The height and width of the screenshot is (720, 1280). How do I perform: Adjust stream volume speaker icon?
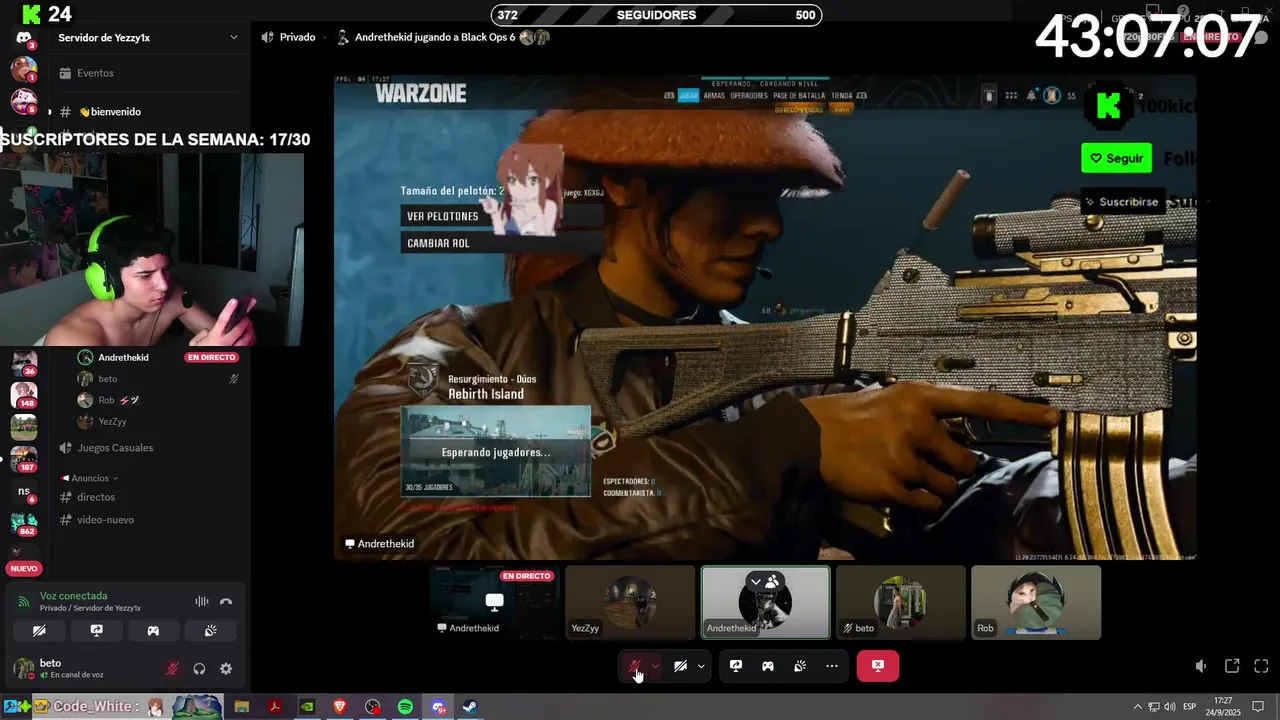click(1201, 666)
